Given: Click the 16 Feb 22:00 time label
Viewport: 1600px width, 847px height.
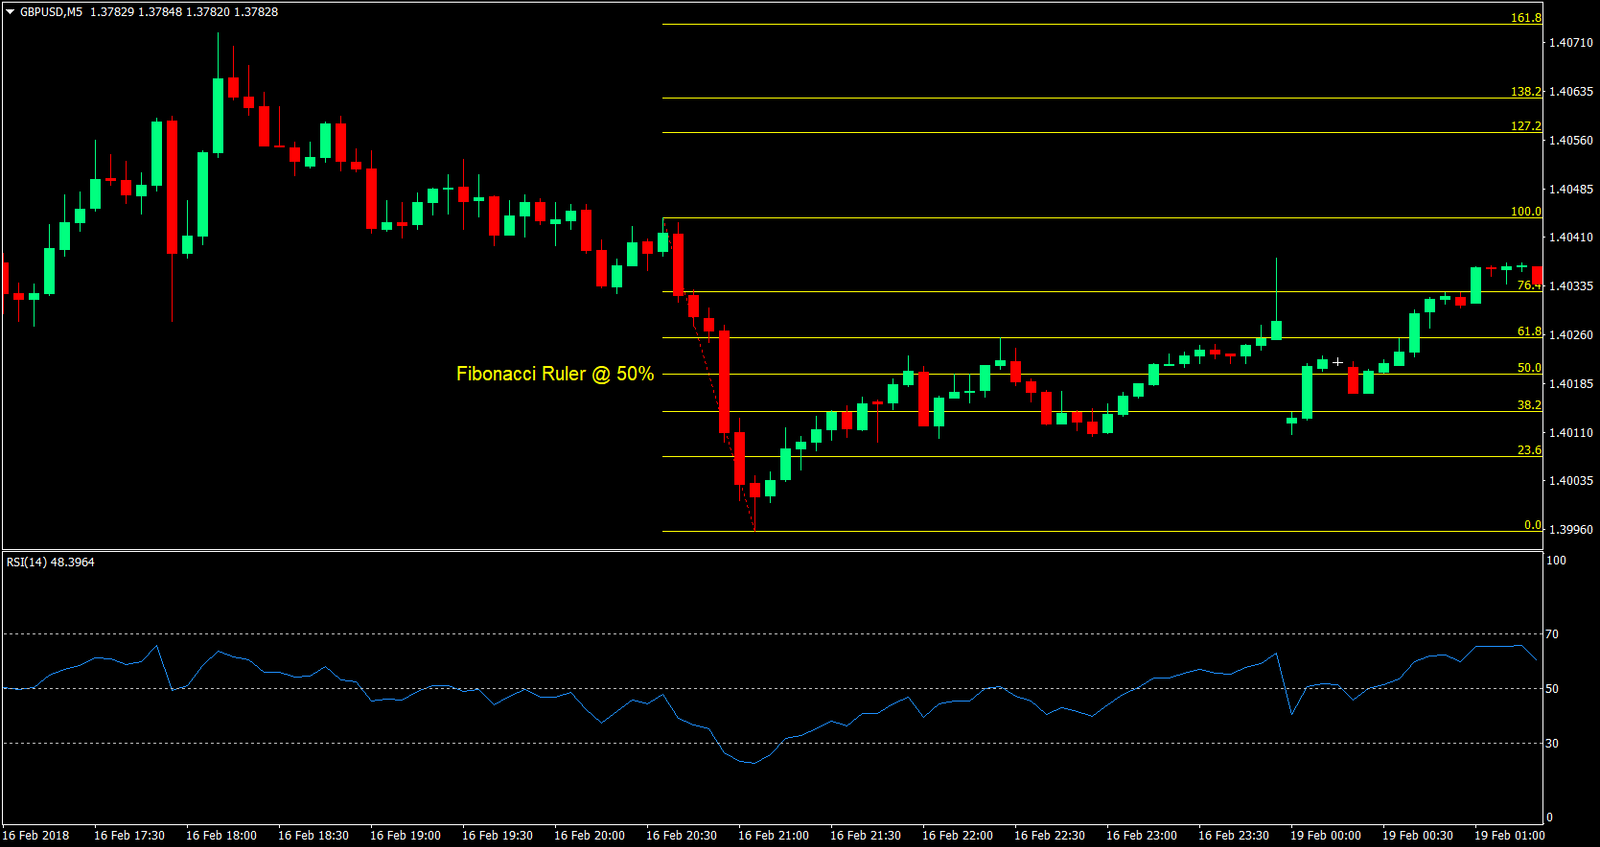Looking at the screenshot, I should pos(957,836).
